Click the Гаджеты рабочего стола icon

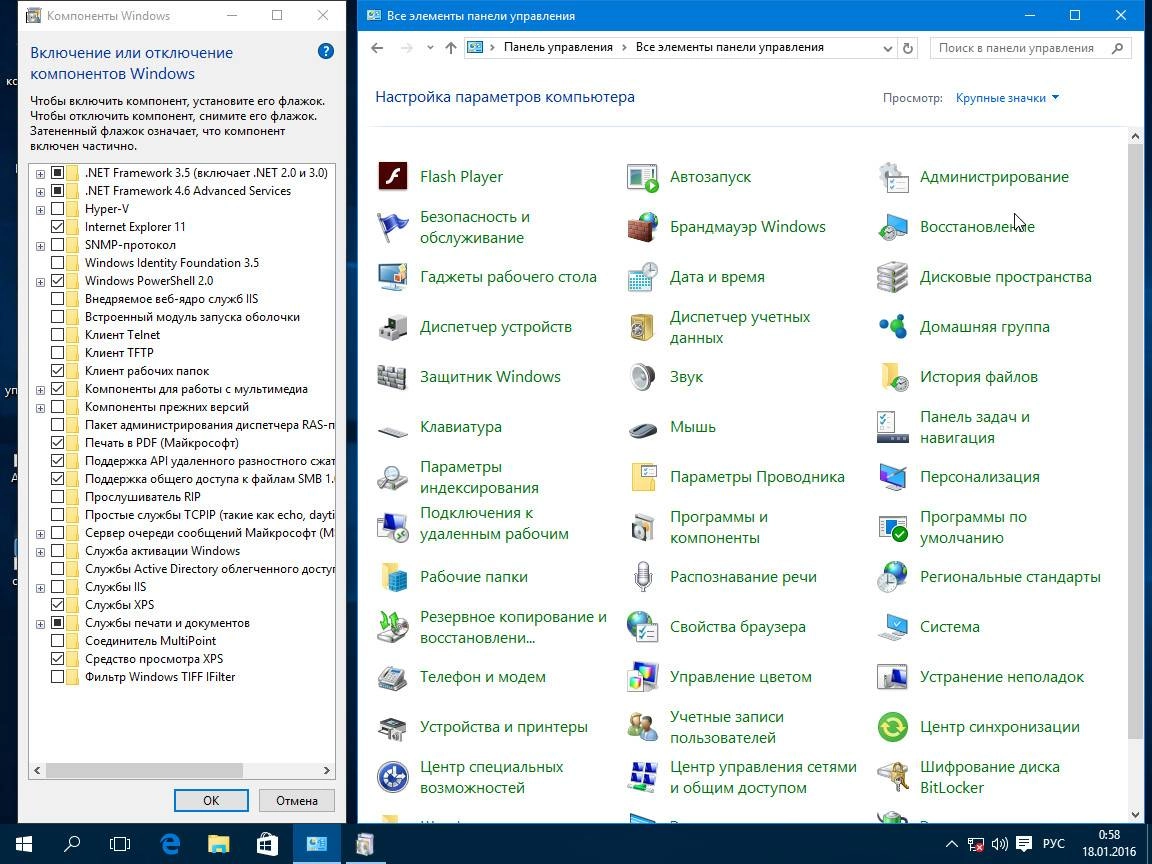coord(392,276)
